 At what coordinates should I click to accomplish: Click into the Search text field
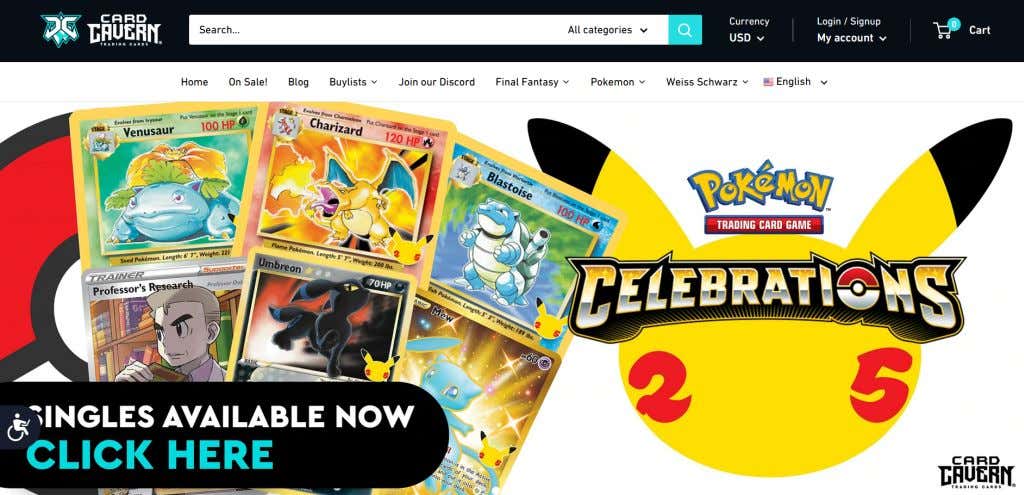click(x=376, y=30)
